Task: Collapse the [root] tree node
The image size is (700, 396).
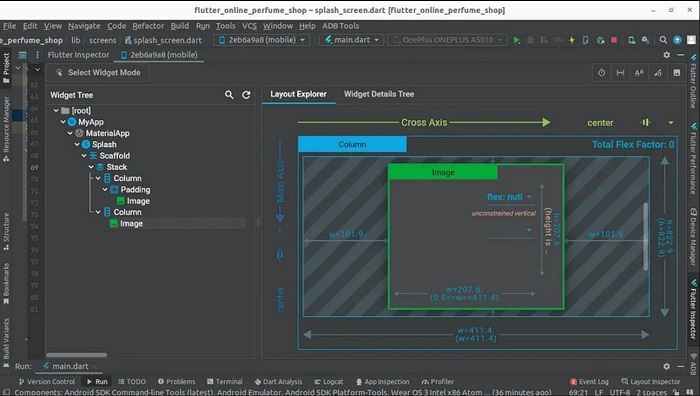Action: coord(56,110)
